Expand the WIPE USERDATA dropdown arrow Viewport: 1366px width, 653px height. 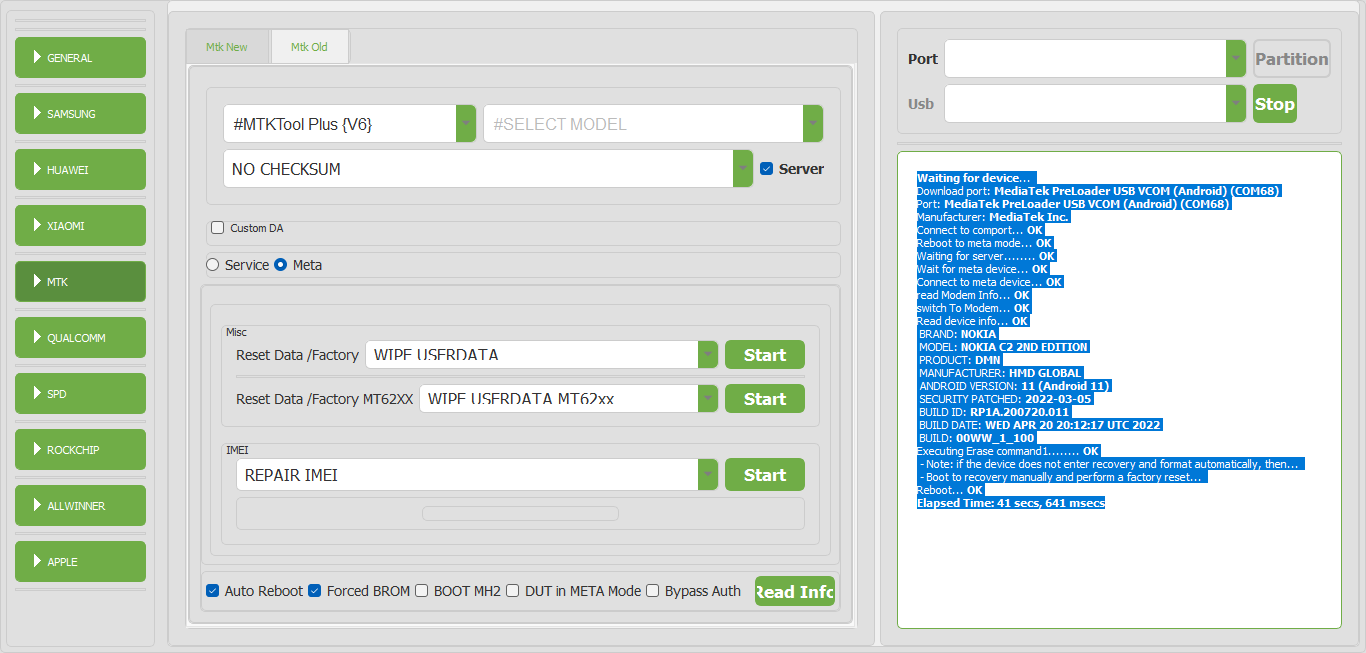(708, 355)
